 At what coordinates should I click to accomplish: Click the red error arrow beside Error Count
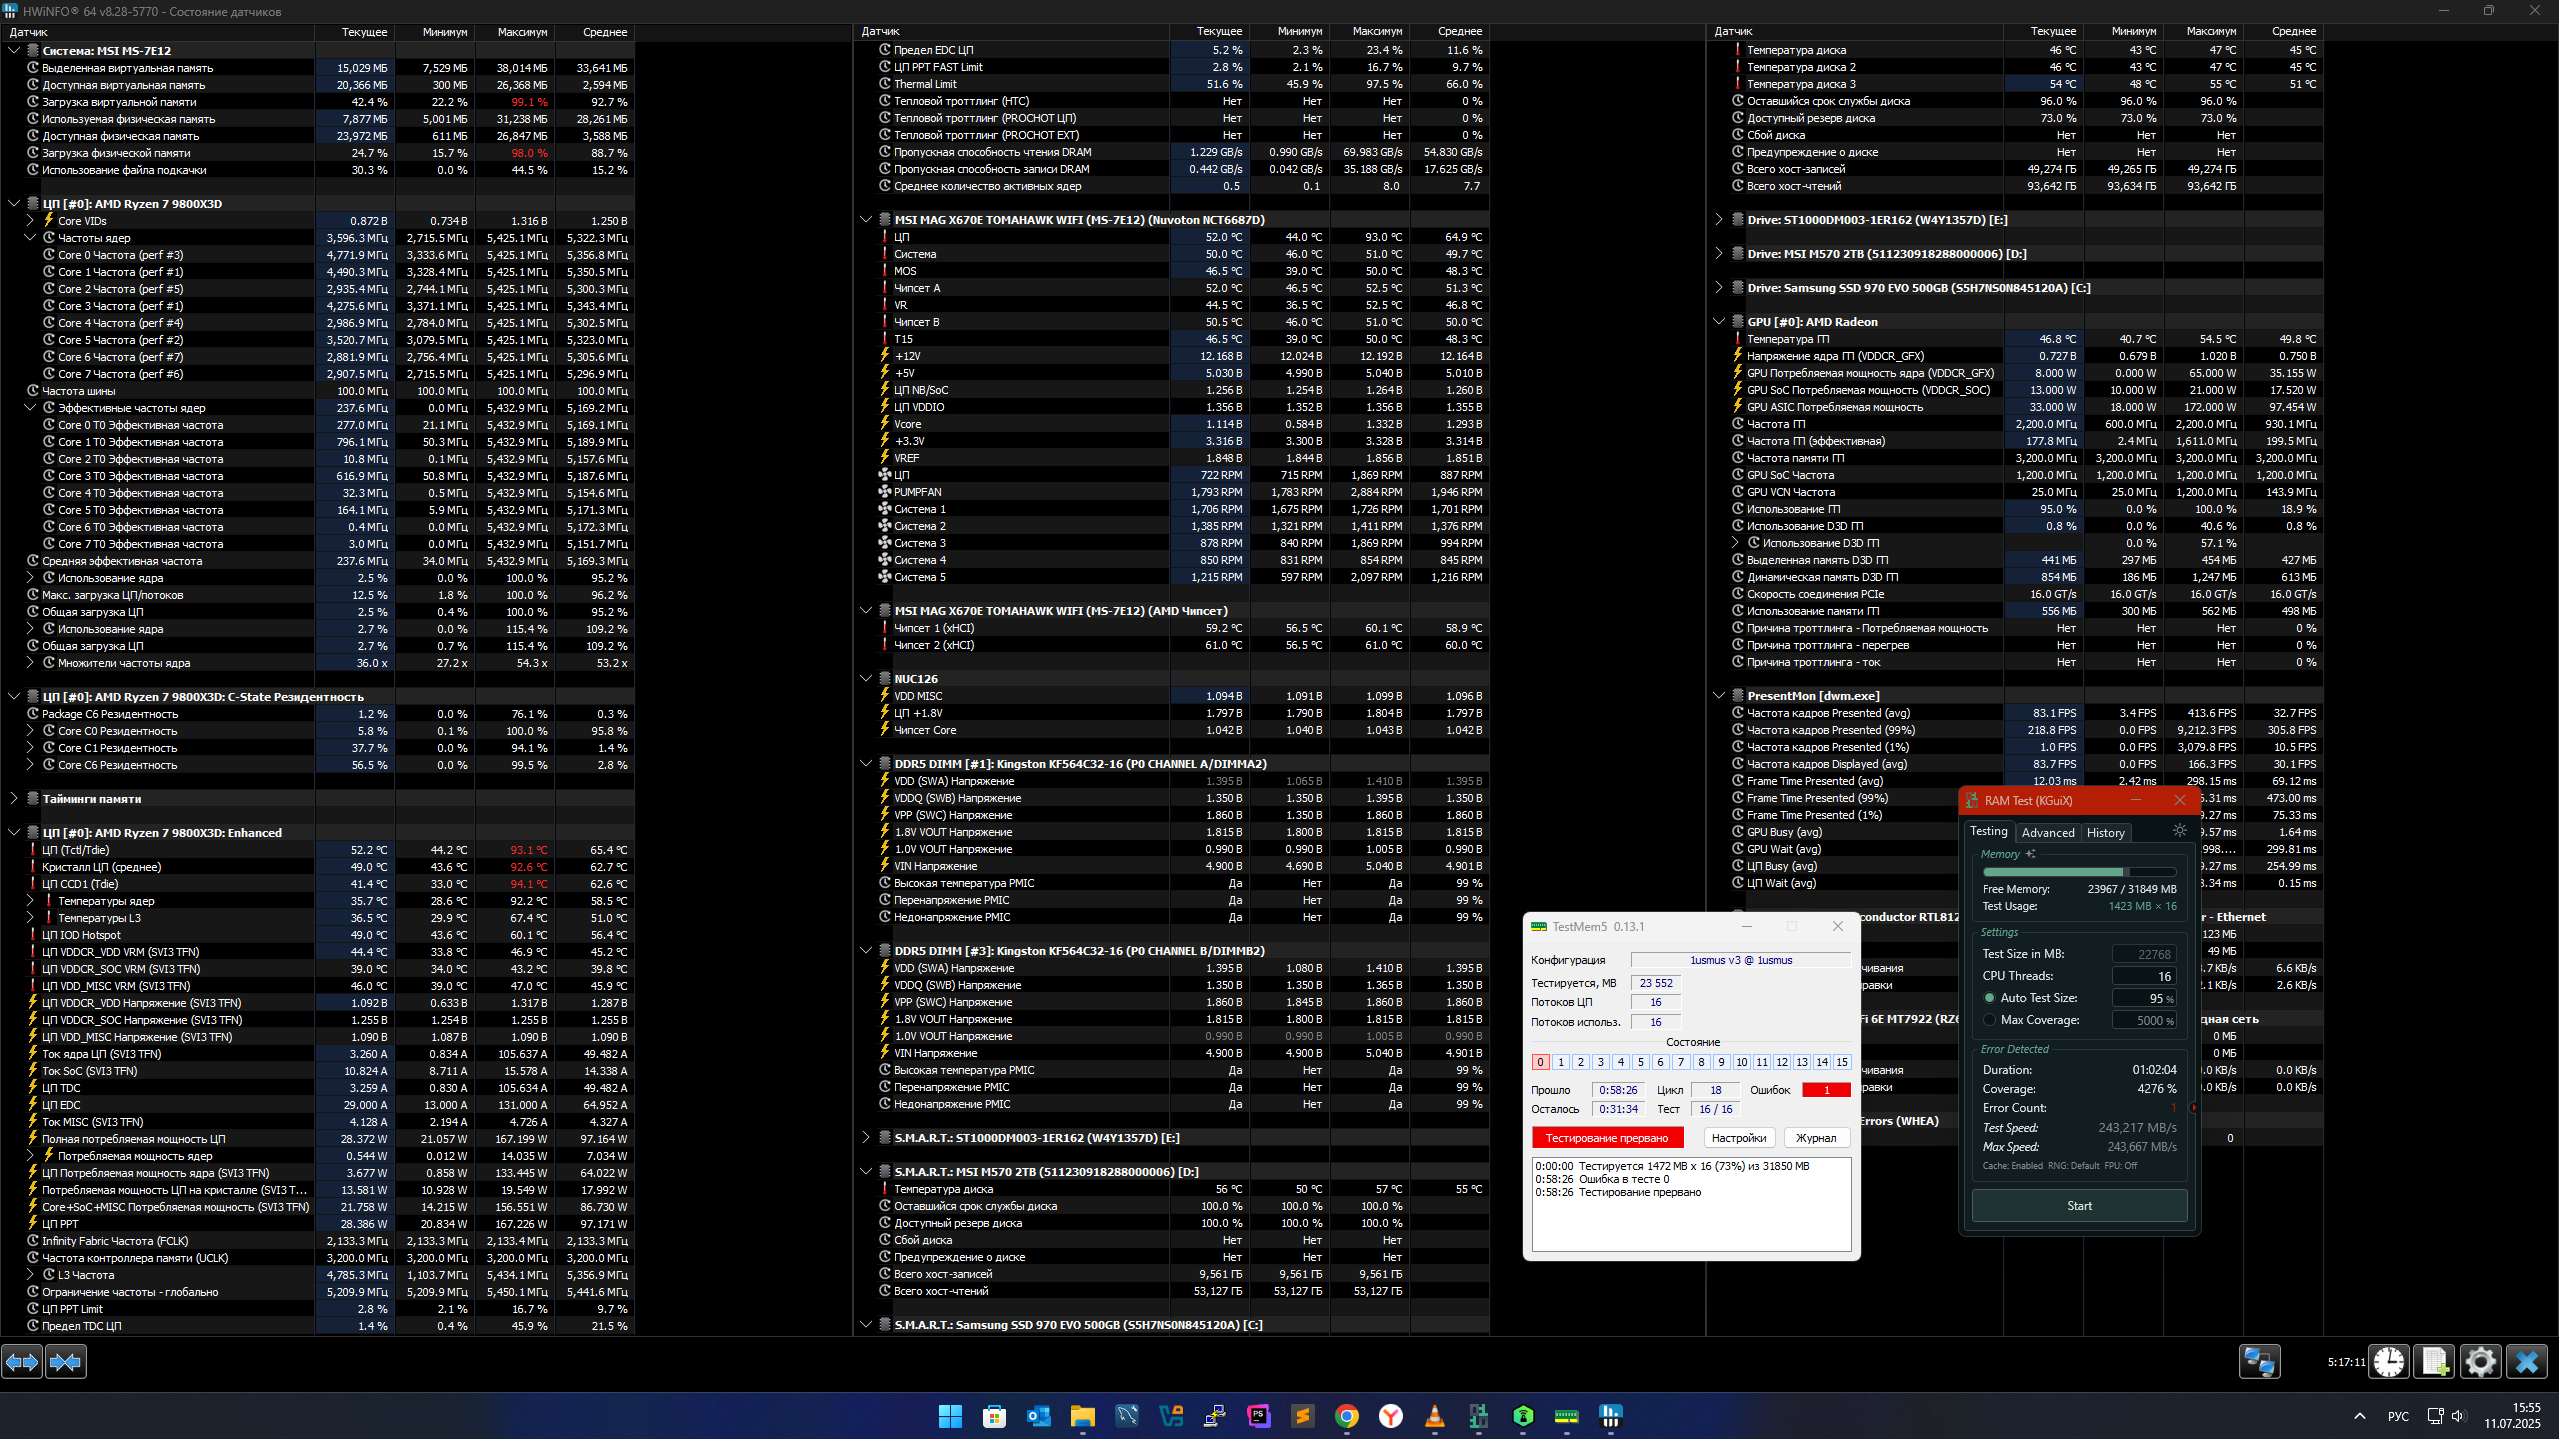pyautogui.click(x=2193, y=1108)
